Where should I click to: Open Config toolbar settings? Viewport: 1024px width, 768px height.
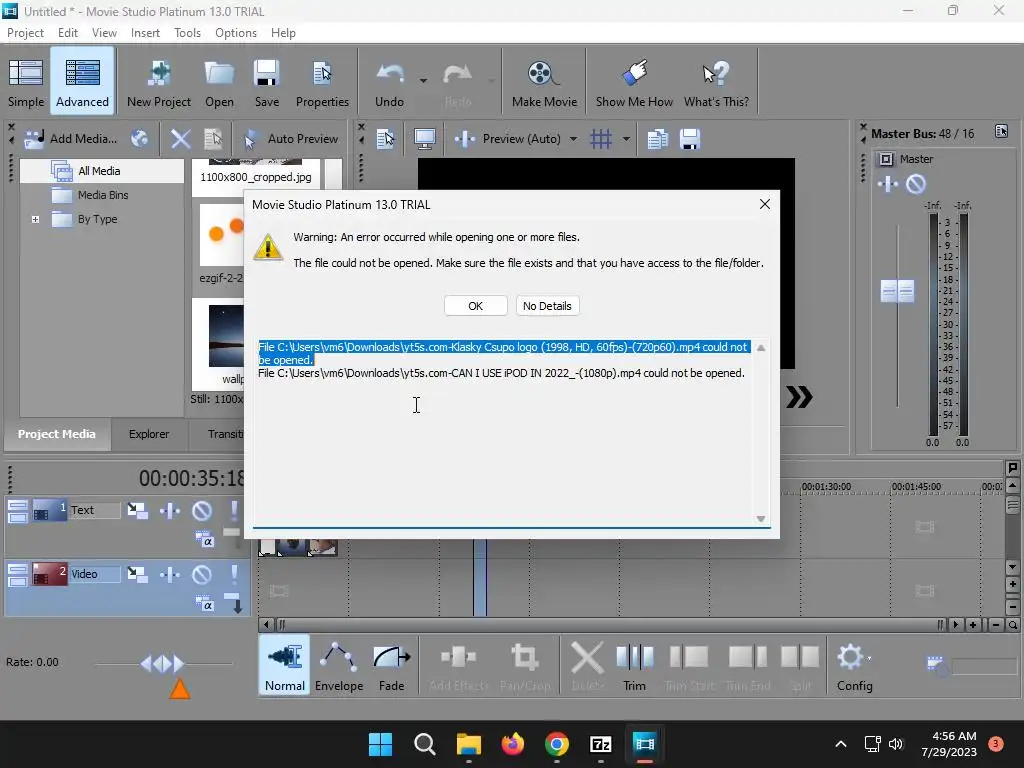point(854,665)
